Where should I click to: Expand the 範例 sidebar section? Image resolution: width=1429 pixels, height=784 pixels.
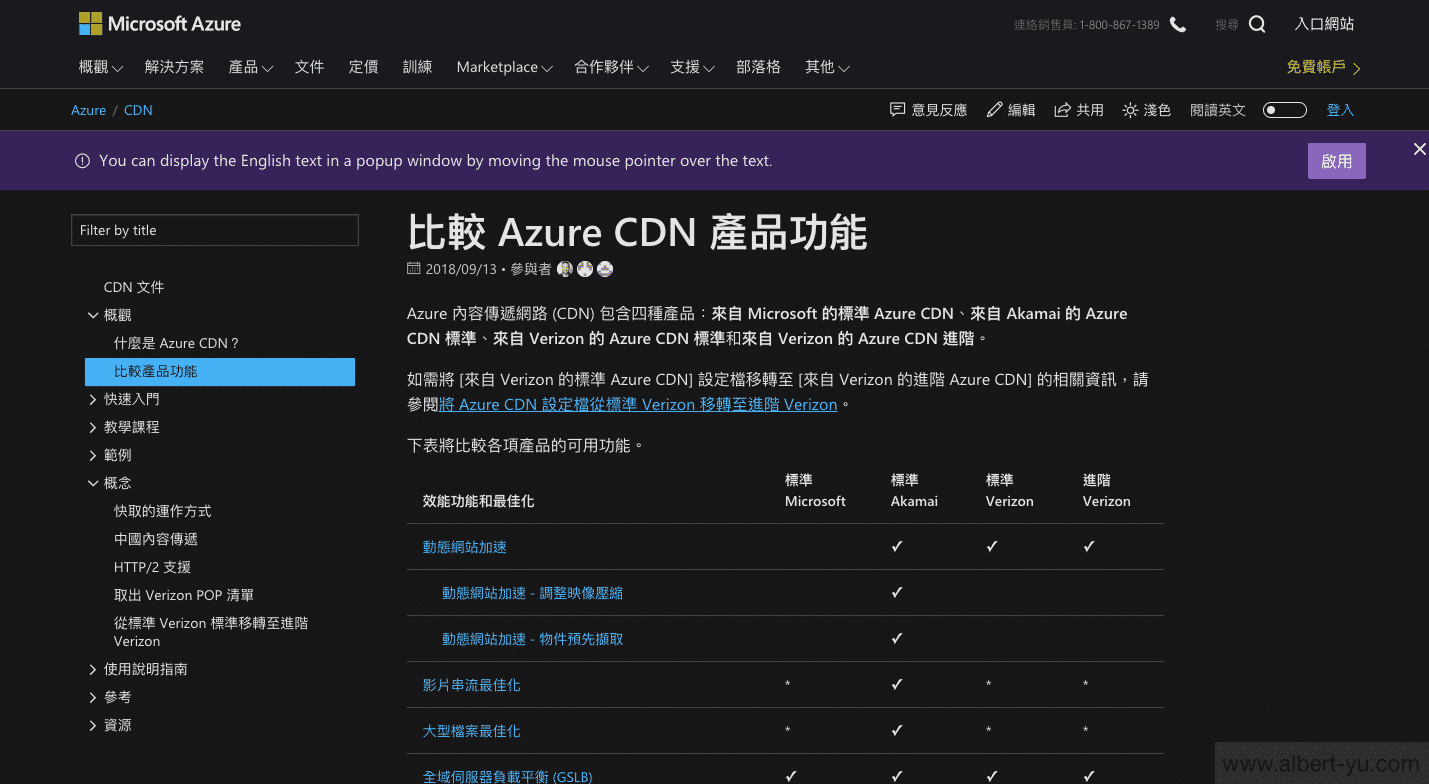pyautogui.click(x=93, y=455)
